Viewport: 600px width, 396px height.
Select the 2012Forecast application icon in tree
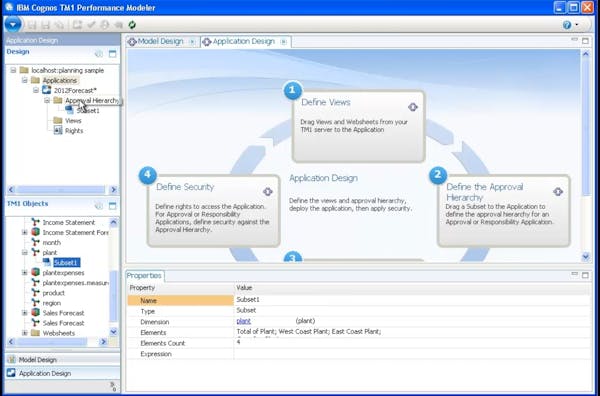point(47,90)
